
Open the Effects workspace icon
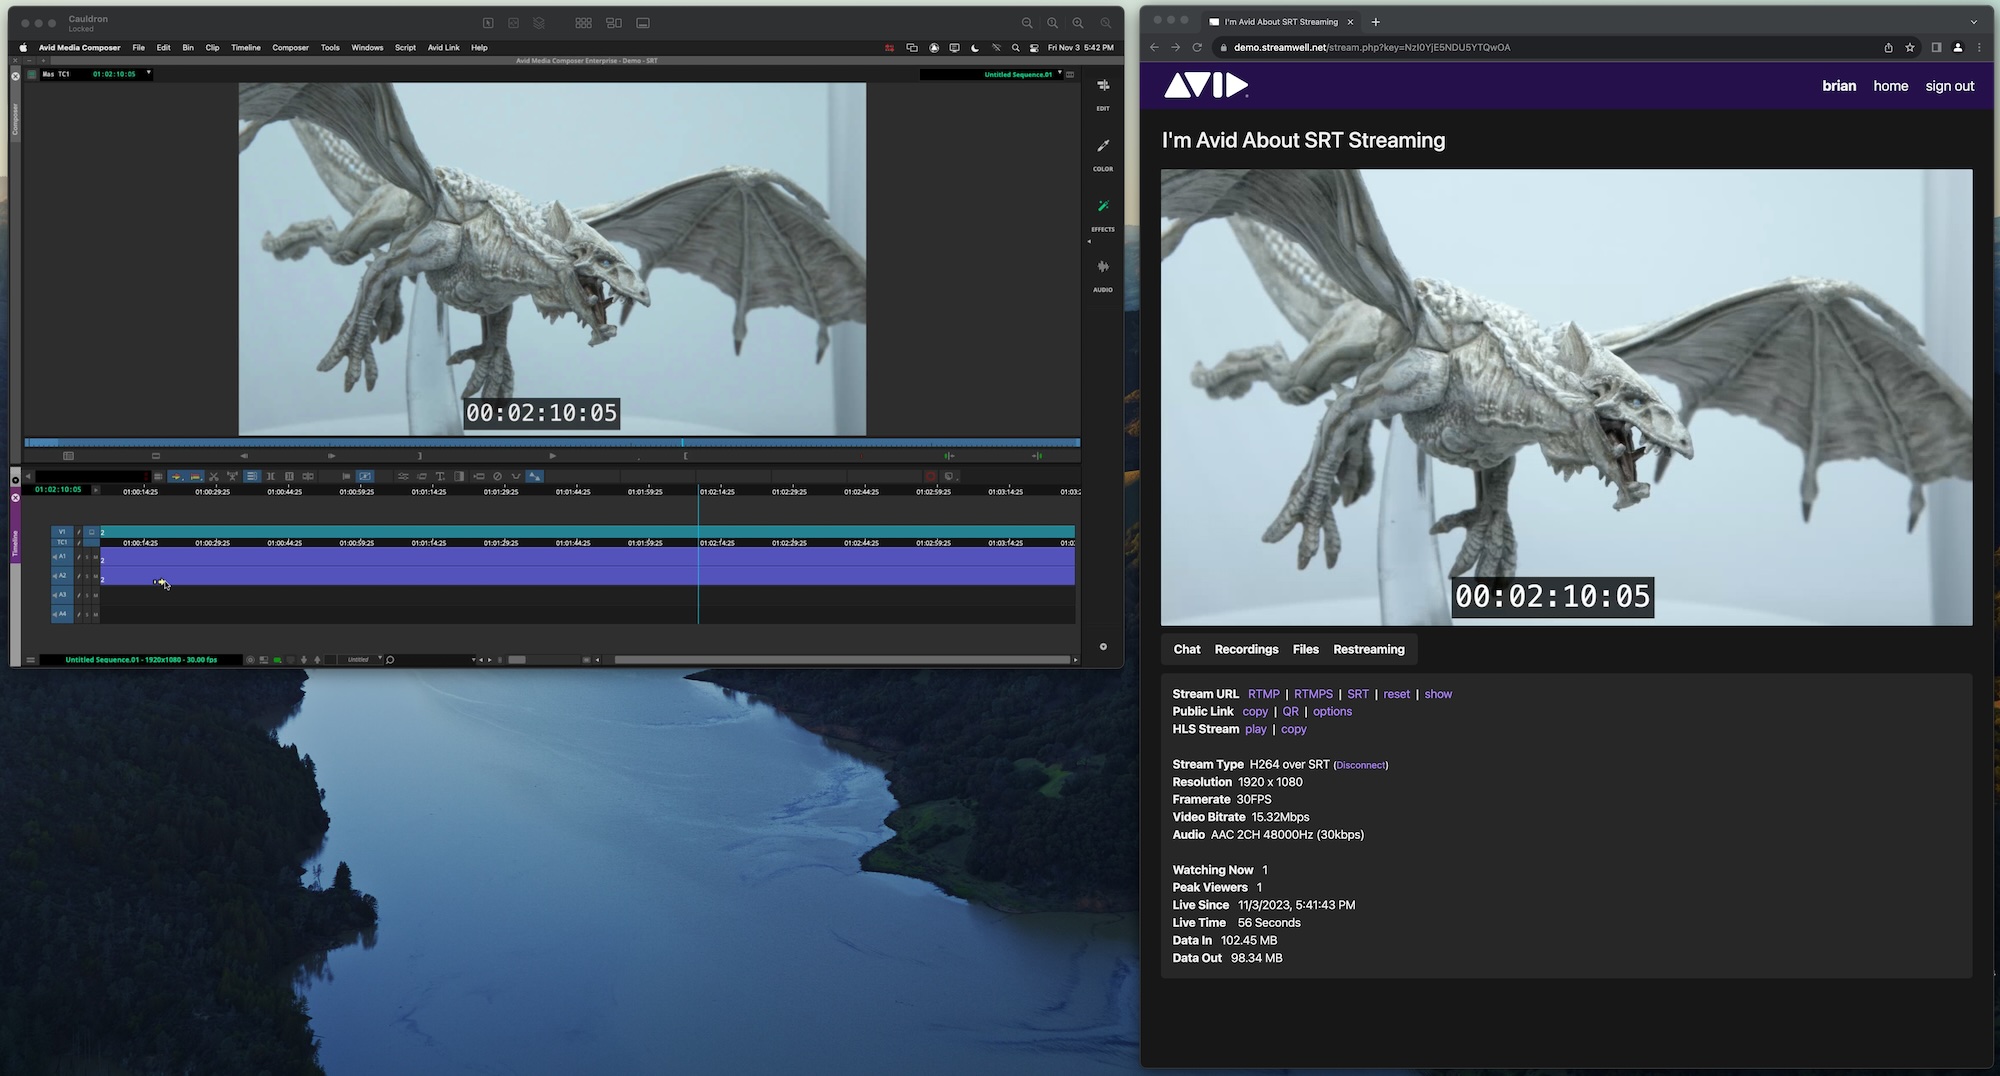click(1102, 207)
